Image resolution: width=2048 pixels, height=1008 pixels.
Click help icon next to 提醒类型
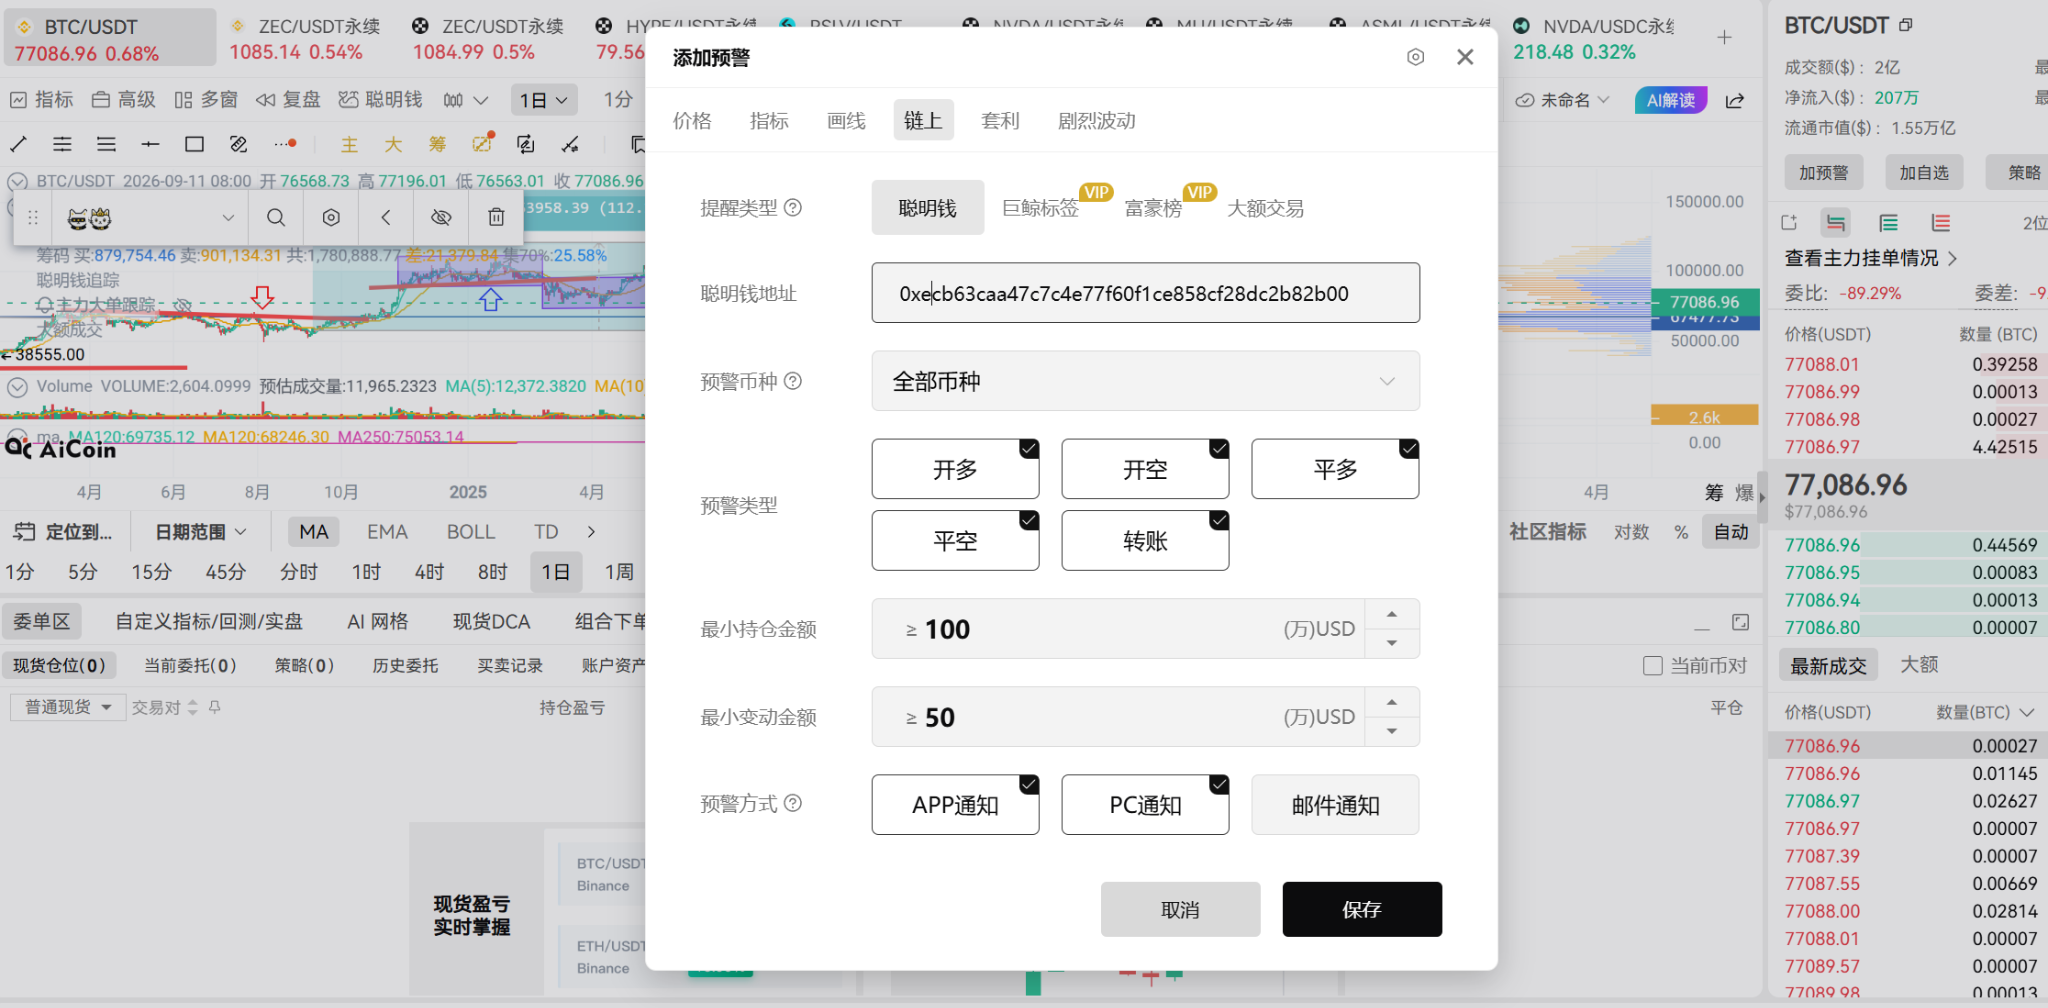tap(793, 207)
